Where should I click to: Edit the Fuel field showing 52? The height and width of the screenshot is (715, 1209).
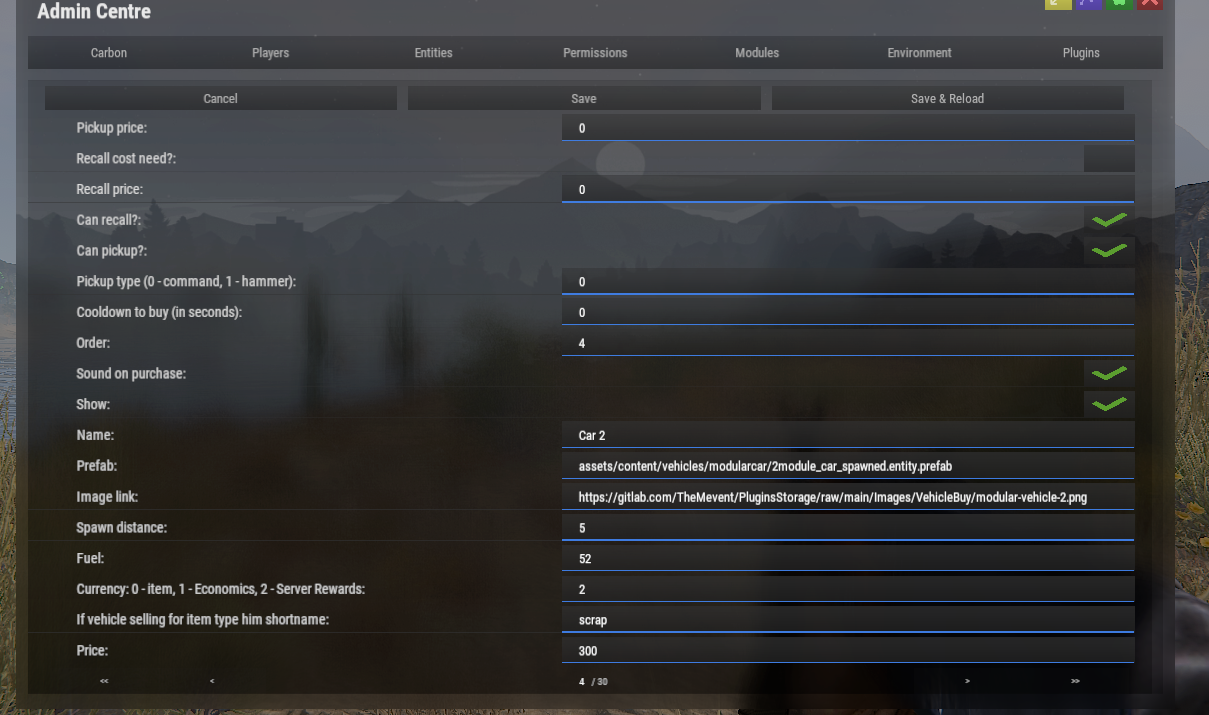tap(848, 559)
